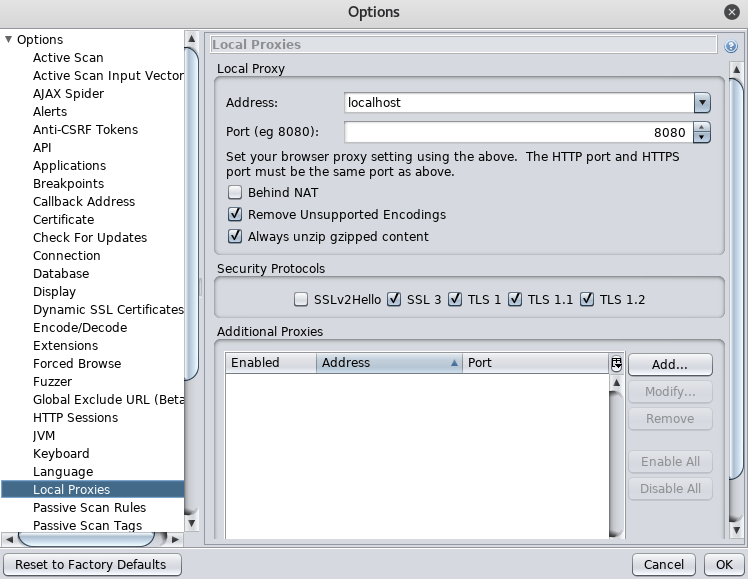Click into the Address text field

[519, 103]
